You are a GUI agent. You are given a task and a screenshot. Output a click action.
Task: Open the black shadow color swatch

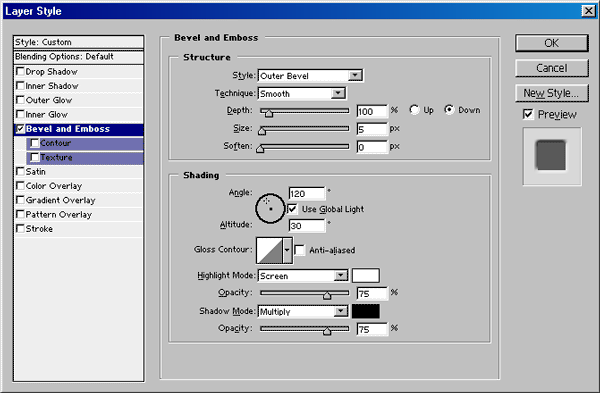[x=366, y=311]
